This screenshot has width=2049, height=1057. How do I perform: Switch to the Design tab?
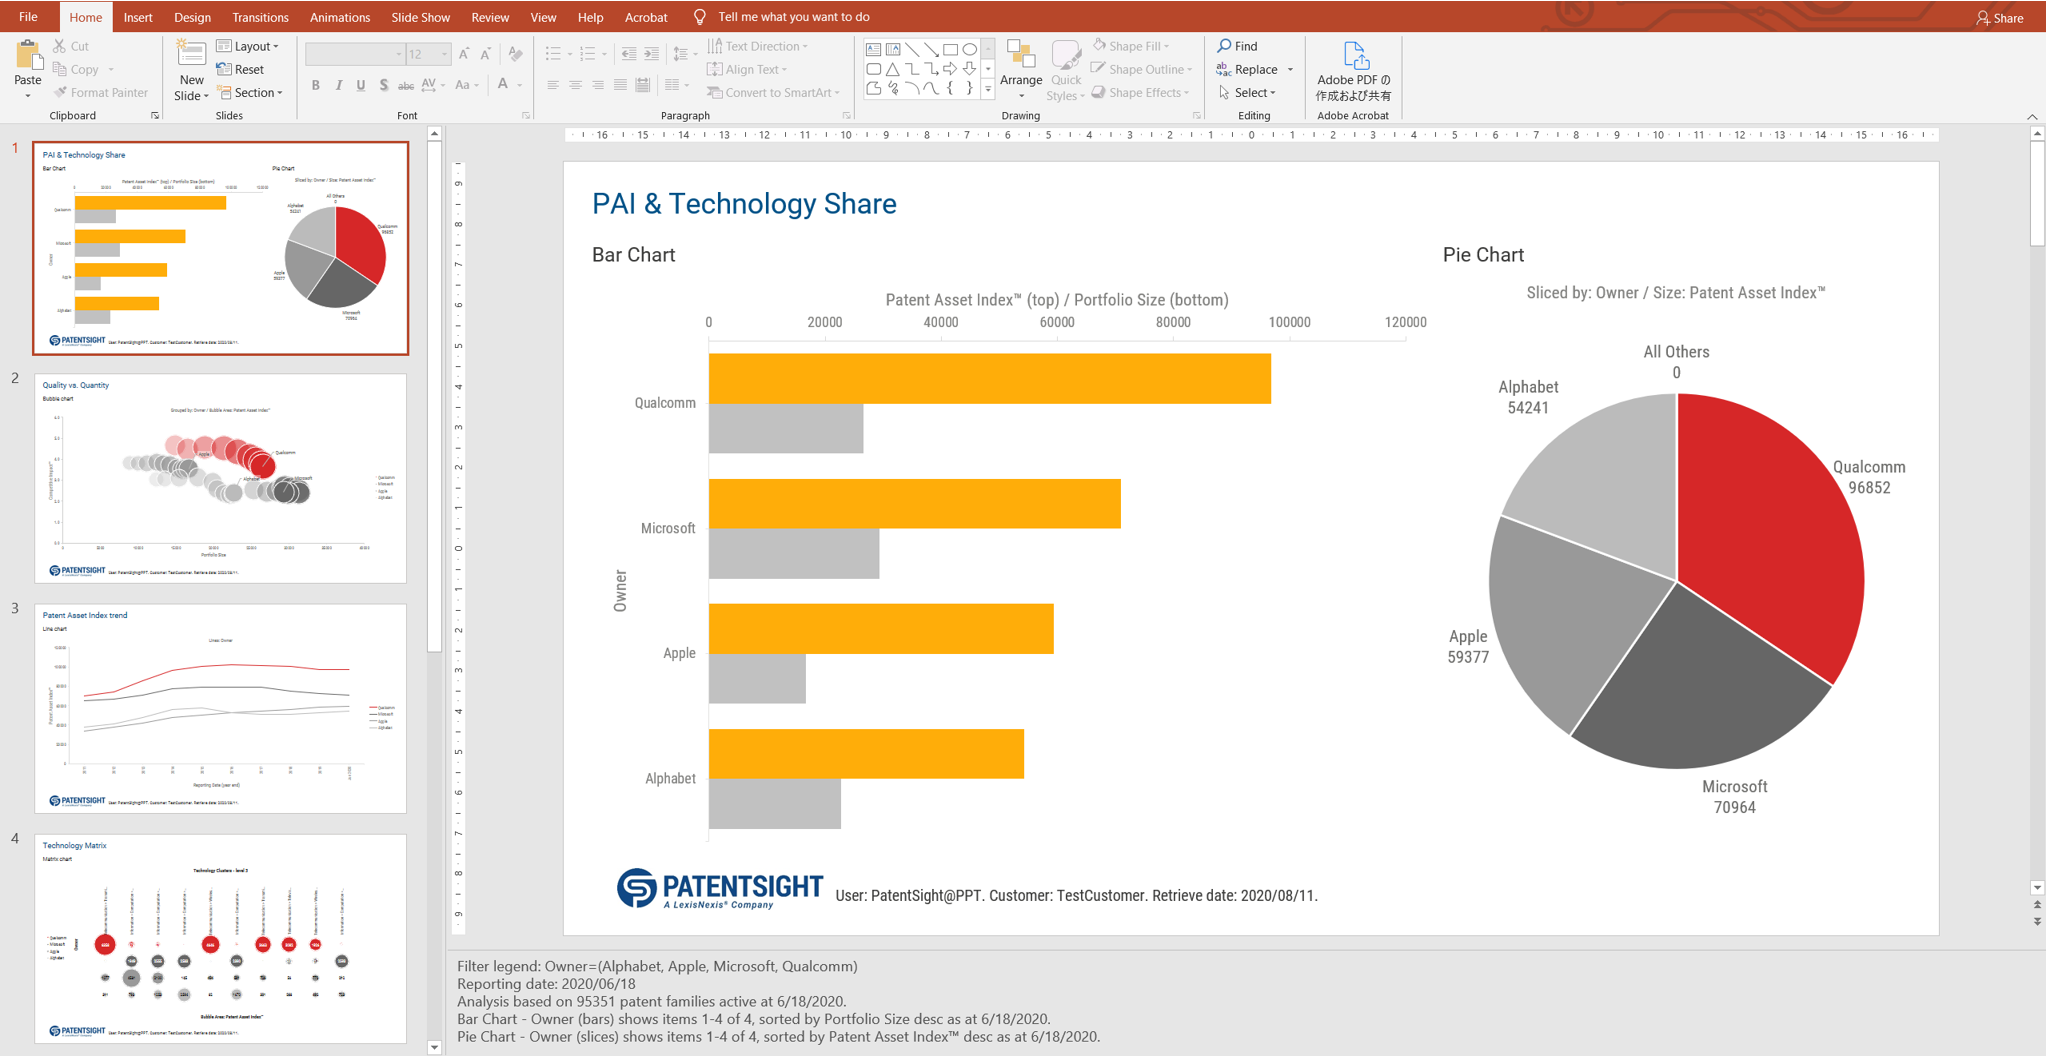point(192,17)
